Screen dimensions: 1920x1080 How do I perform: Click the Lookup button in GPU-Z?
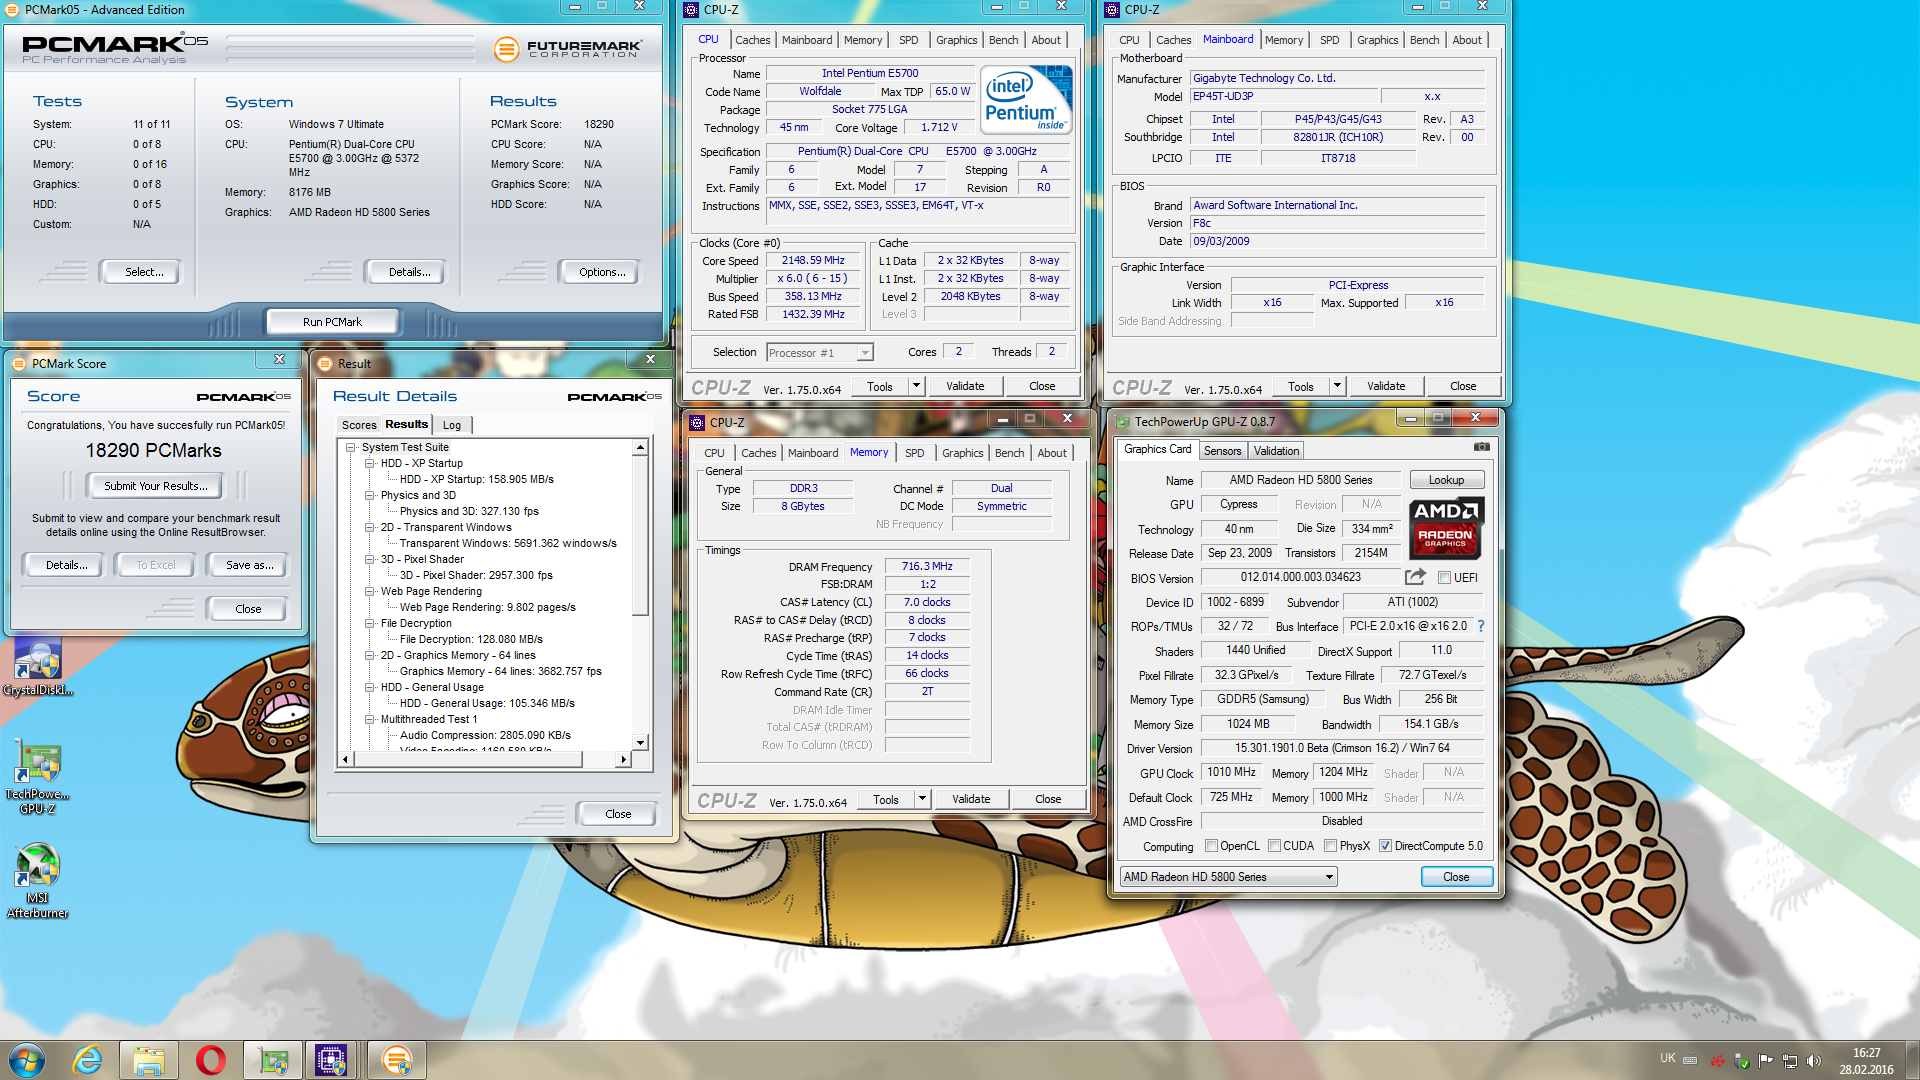coord(1446,480)
